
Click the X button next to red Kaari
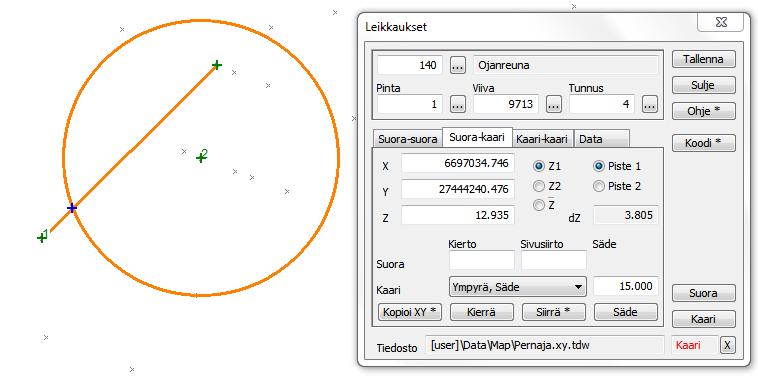tap(728, 345)
